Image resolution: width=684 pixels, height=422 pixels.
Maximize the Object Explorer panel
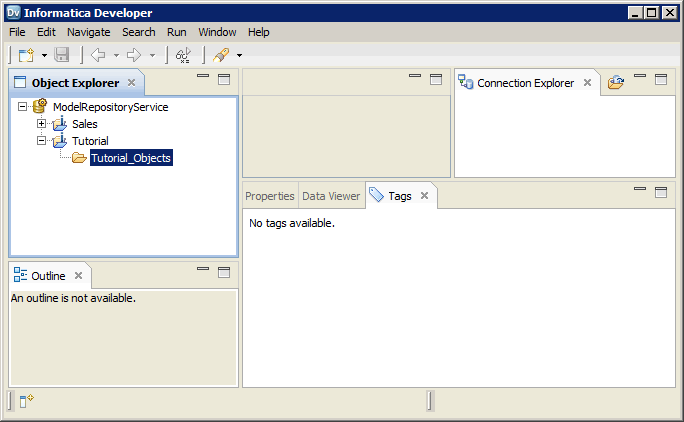(224, 79)
